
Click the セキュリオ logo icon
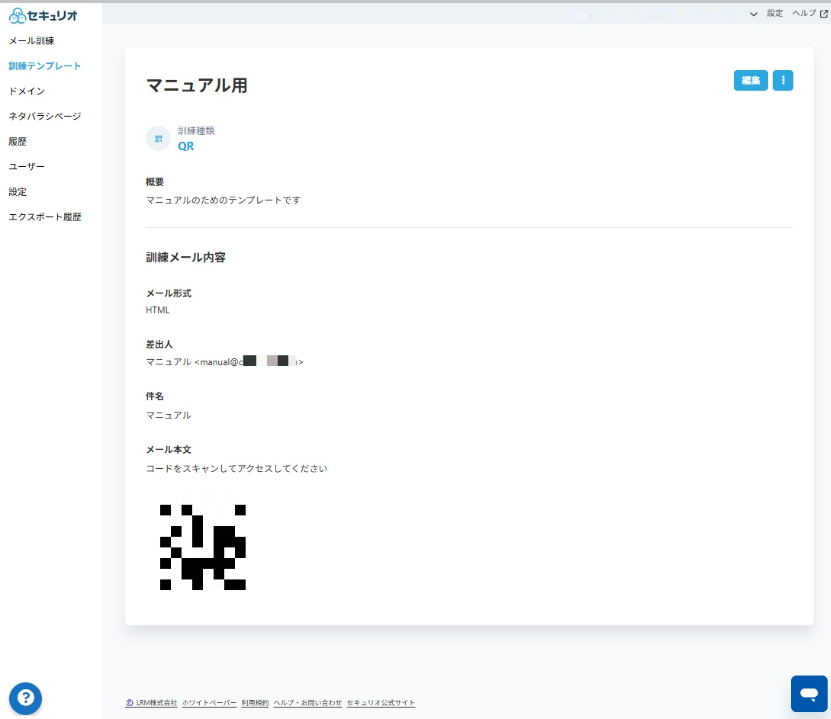(17, 15)
